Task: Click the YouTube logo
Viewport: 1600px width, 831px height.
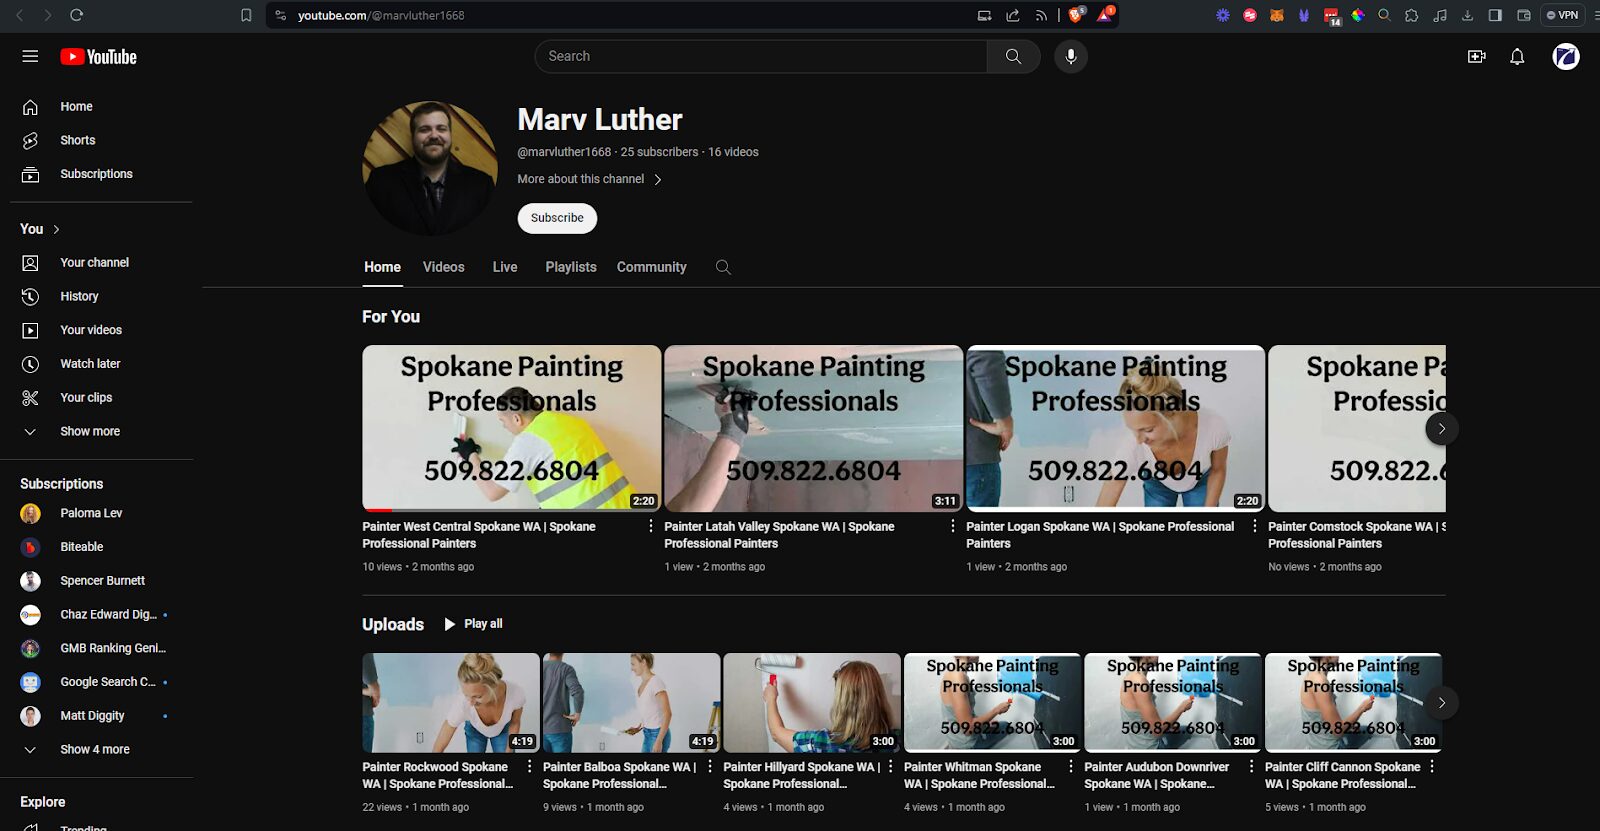Action: [98, 57]
